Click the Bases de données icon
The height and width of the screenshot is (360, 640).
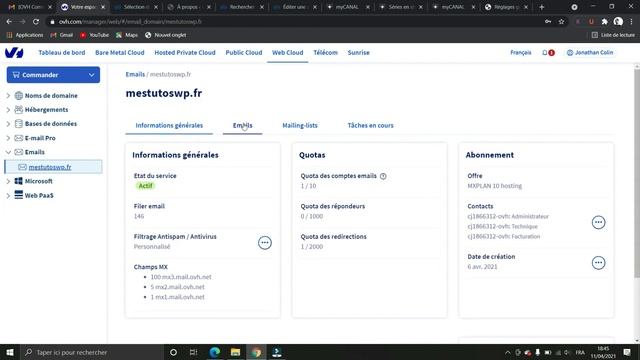click(x=18, y=124)
